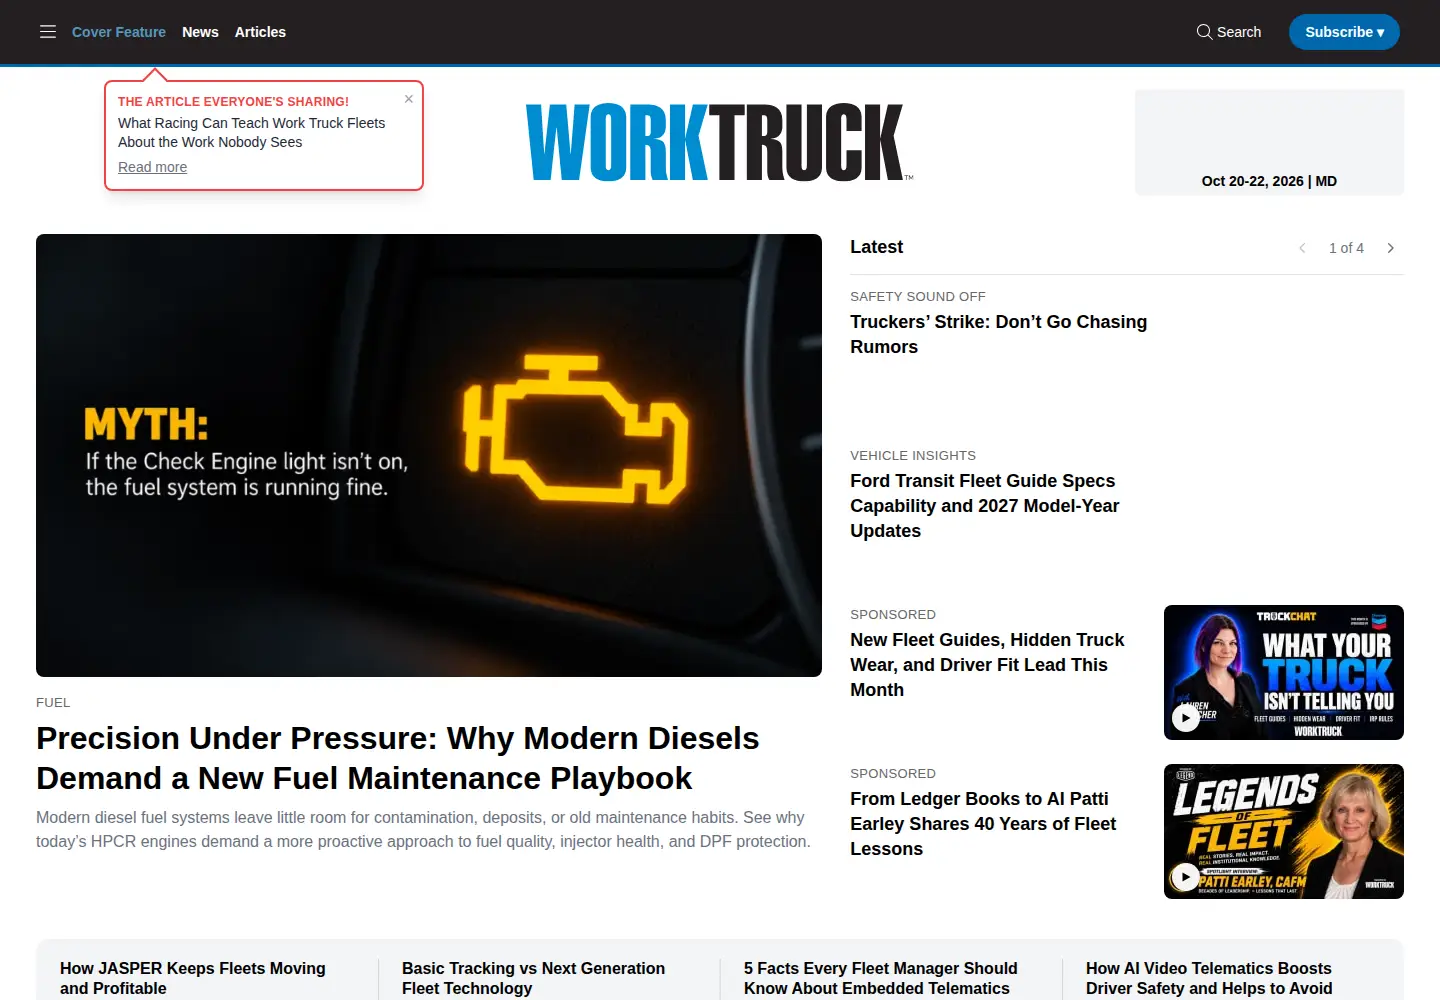
Task: Click the Latest section heading
Action: 876,247
